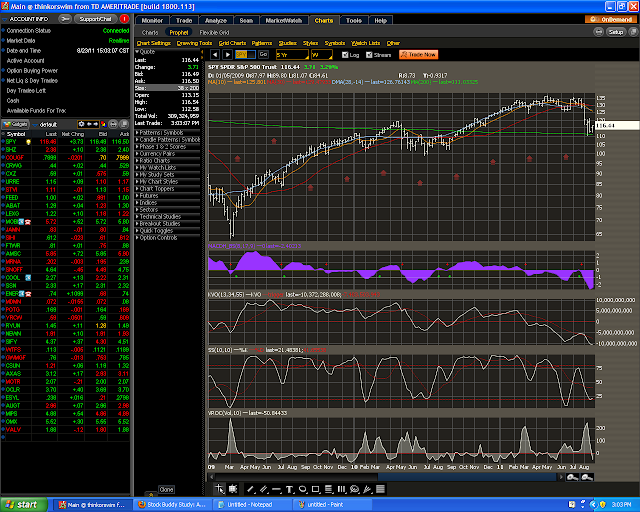The width and height of the screenshot is (640, 512).
Task: Select the ellipse drawing tool
Action: 302,489
